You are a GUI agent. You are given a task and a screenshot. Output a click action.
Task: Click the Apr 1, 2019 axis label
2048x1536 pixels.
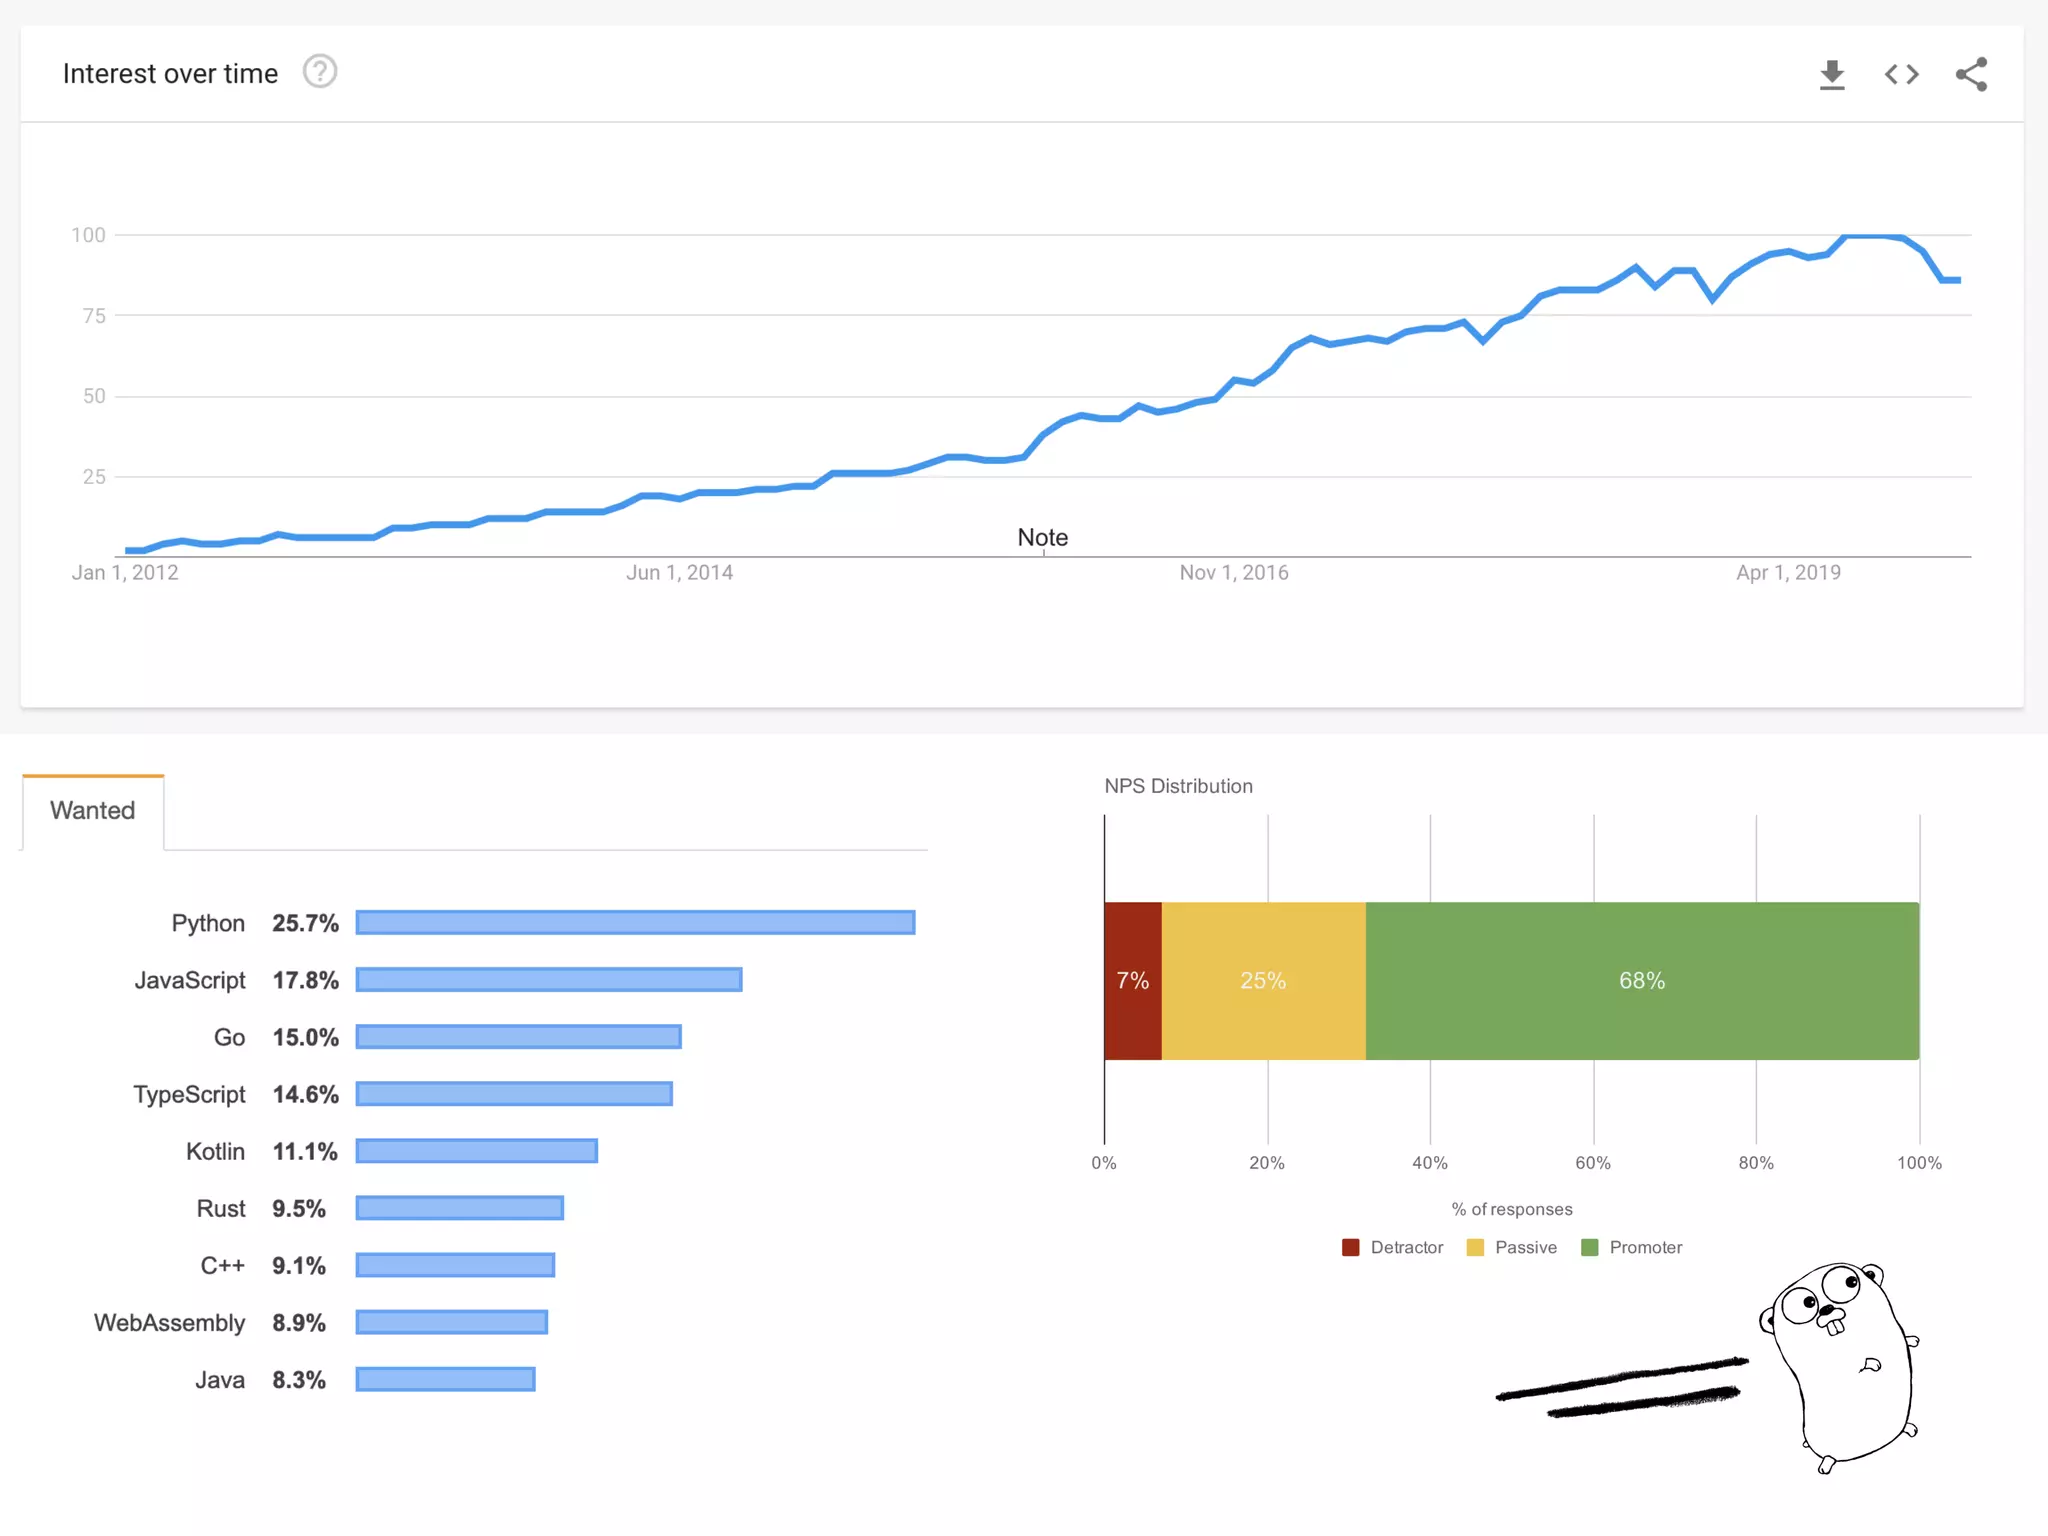[1788, 573]
